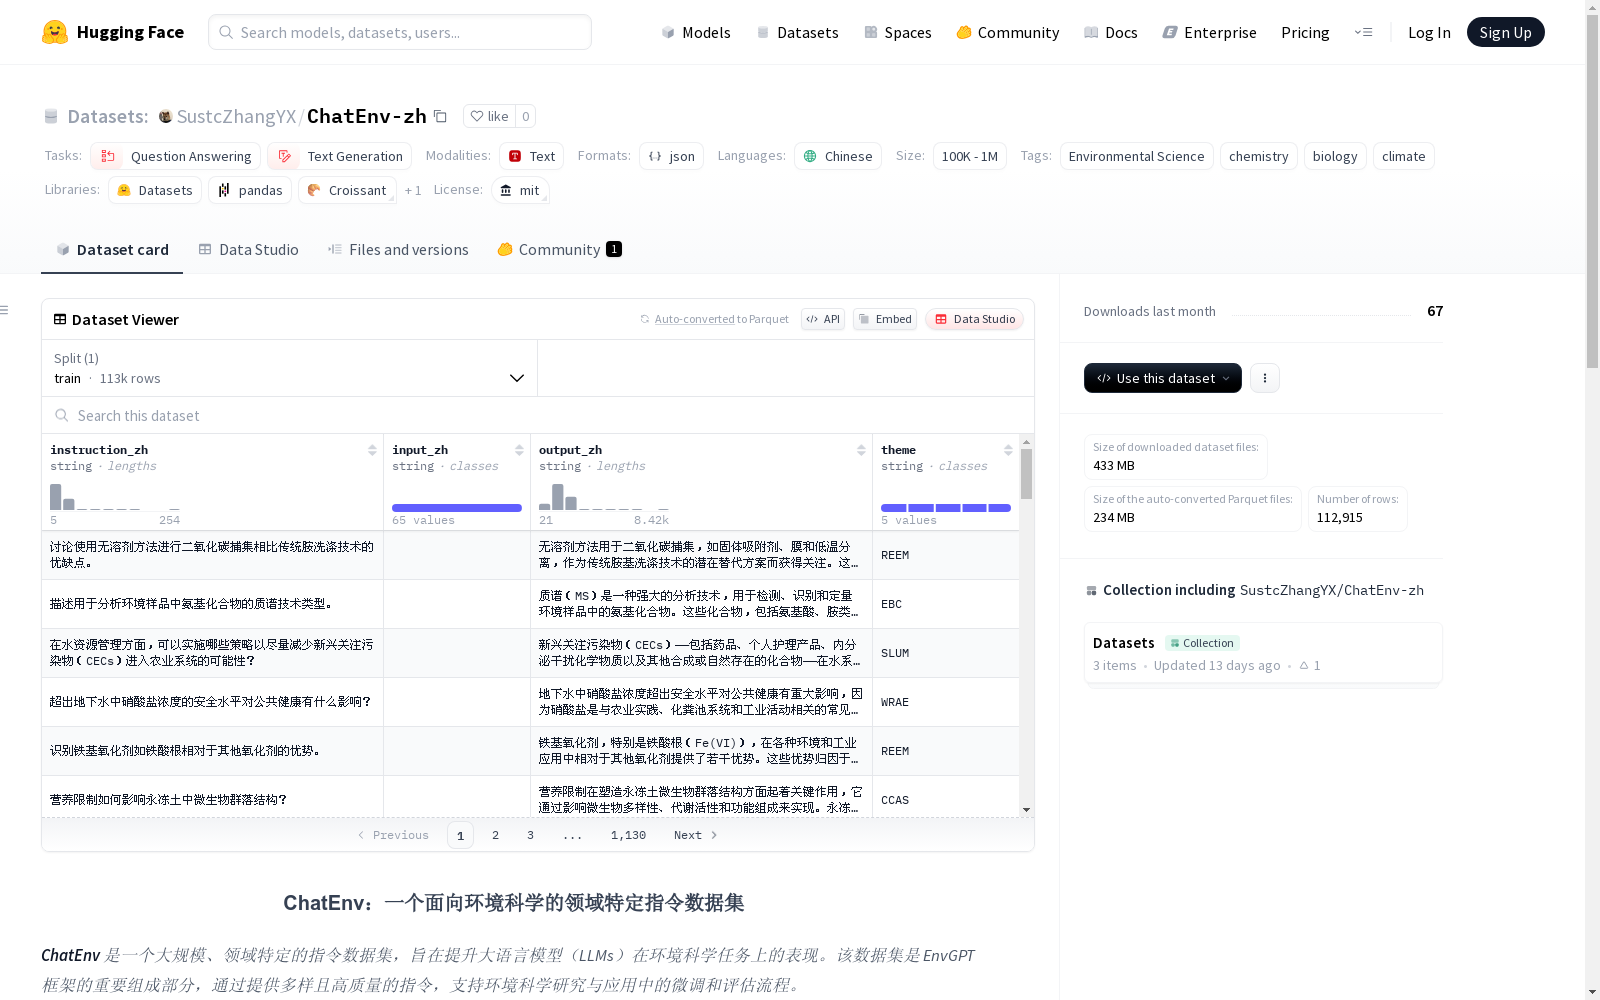Open SustcZhangYX user profile link

pyautogui.click(x=236, y=116)
